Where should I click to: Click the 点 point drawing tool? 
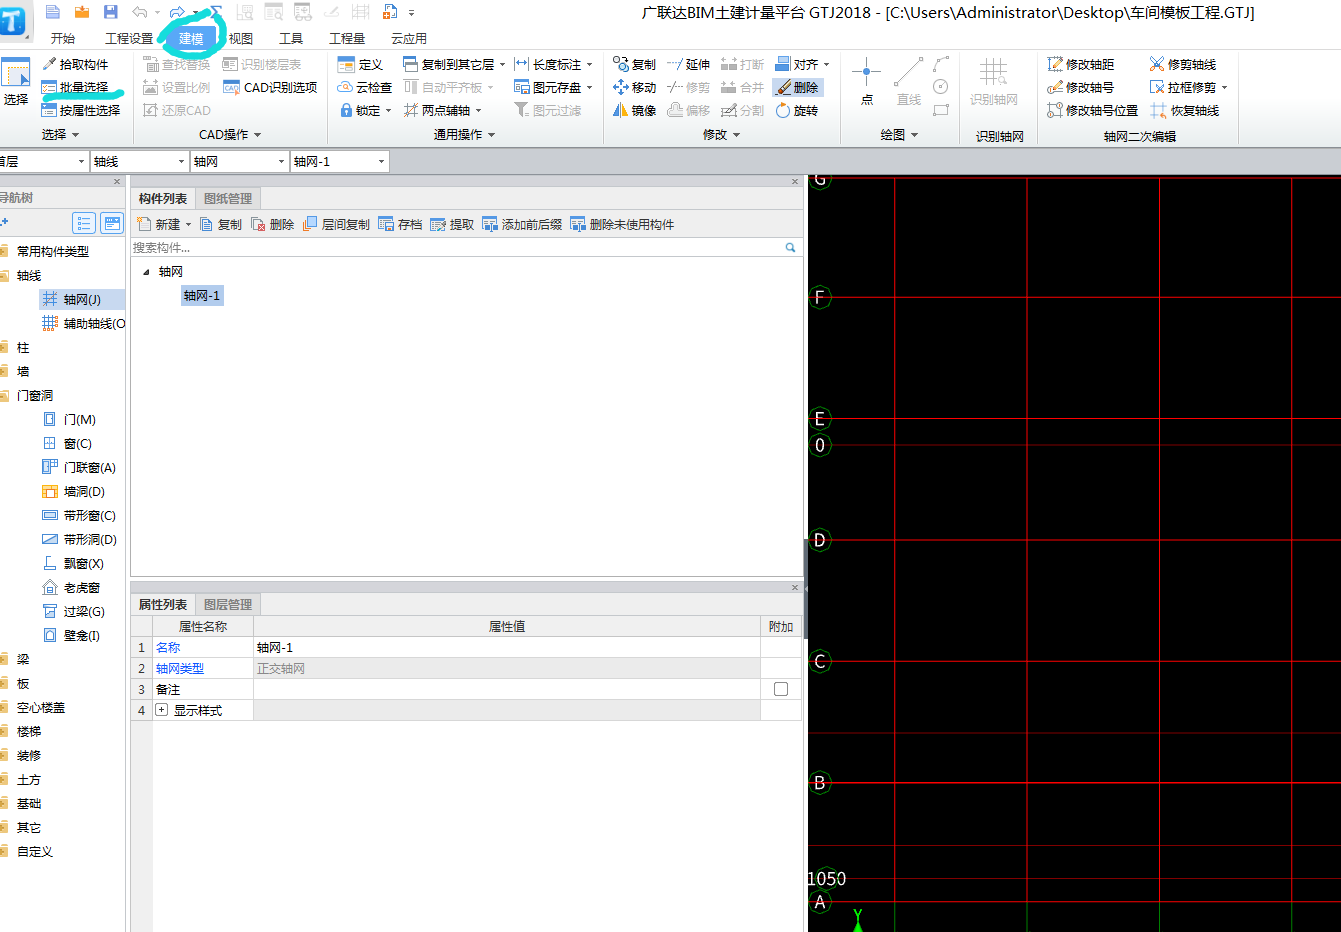click(x=866, y=80)
